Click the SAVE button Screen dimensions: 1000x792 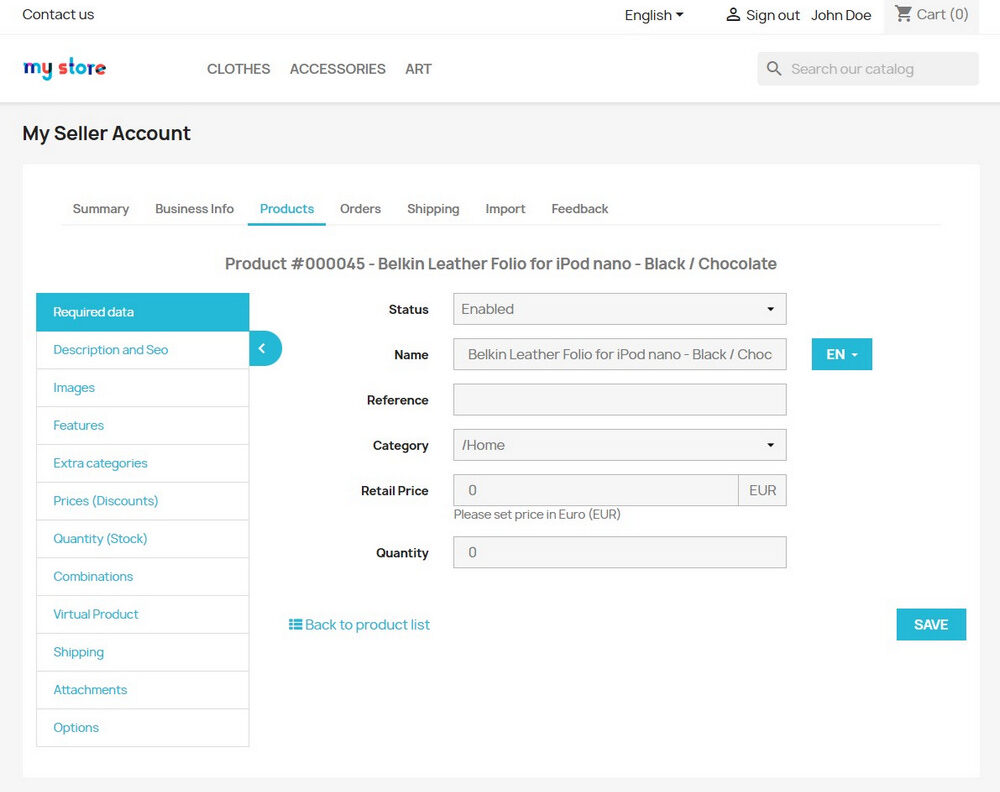[931, 624]
